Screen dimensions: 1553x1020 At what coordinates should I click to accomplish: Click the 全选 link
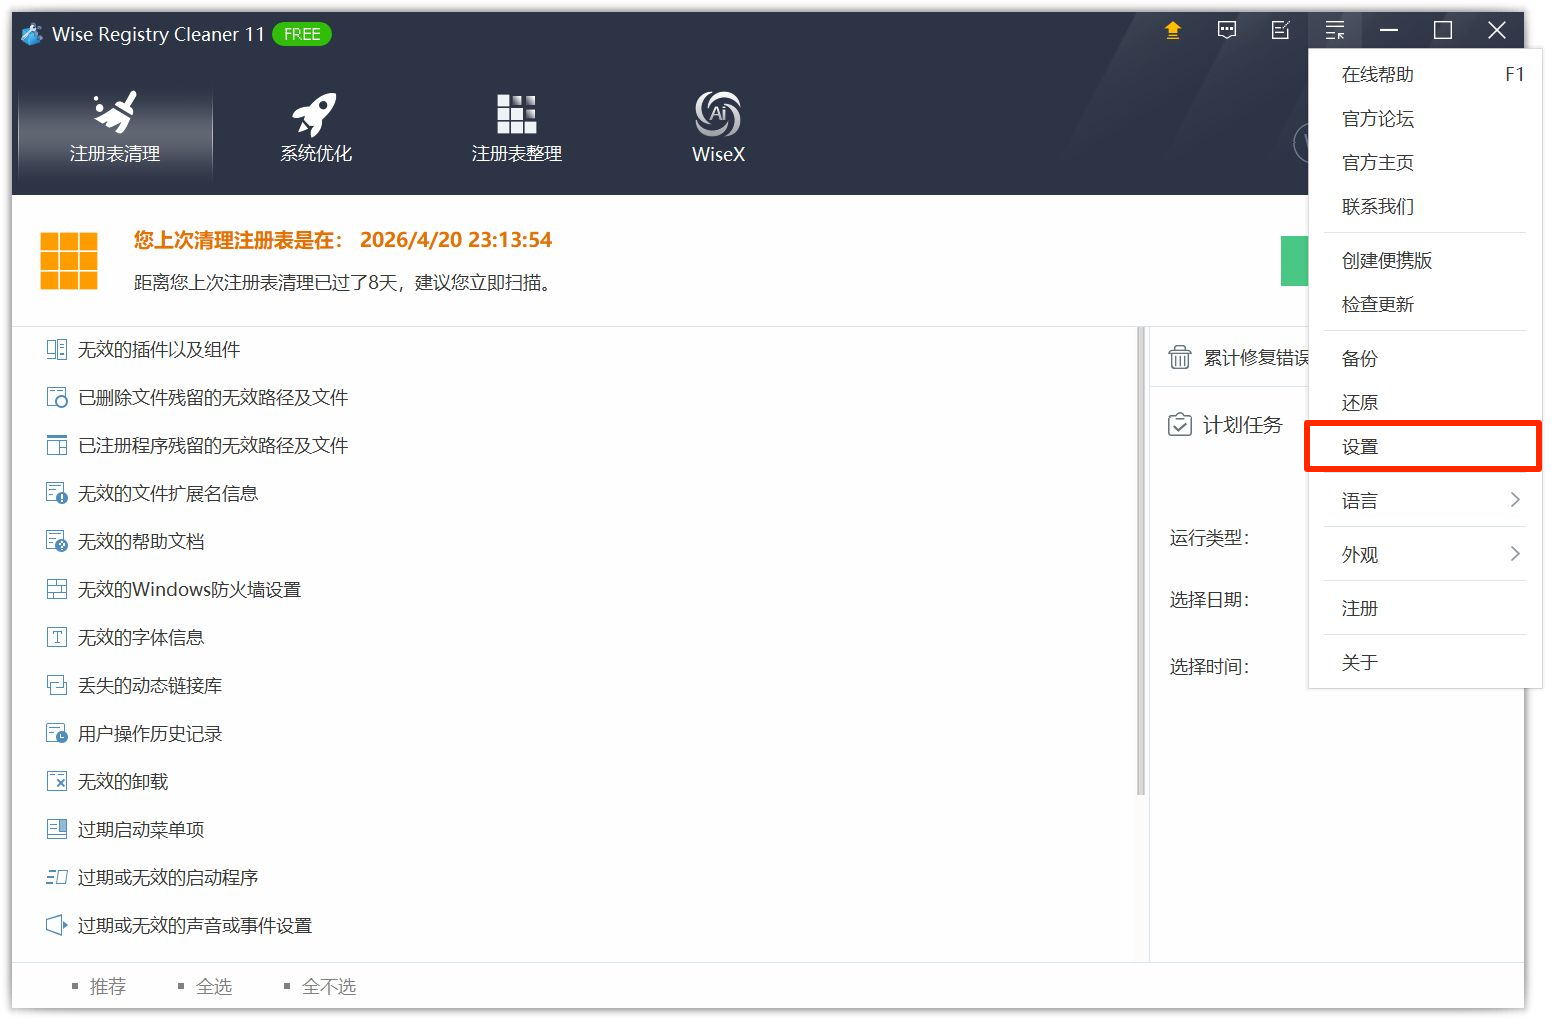coord(213,987)
